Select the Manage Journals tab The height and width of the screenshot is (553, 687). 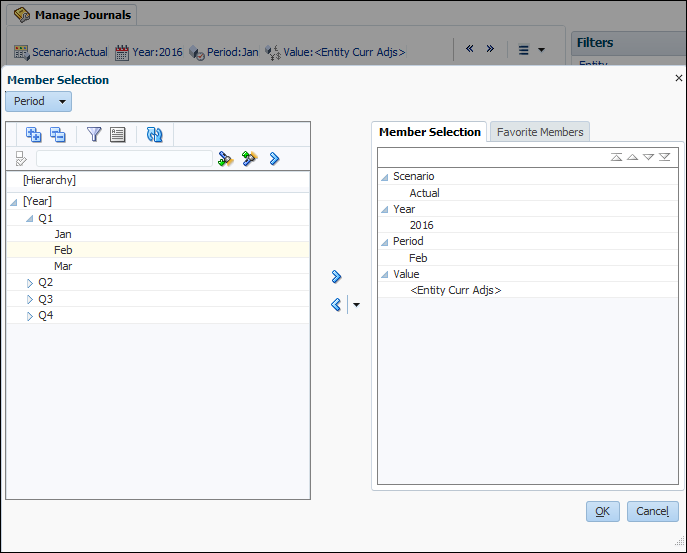tap(72, 15)
